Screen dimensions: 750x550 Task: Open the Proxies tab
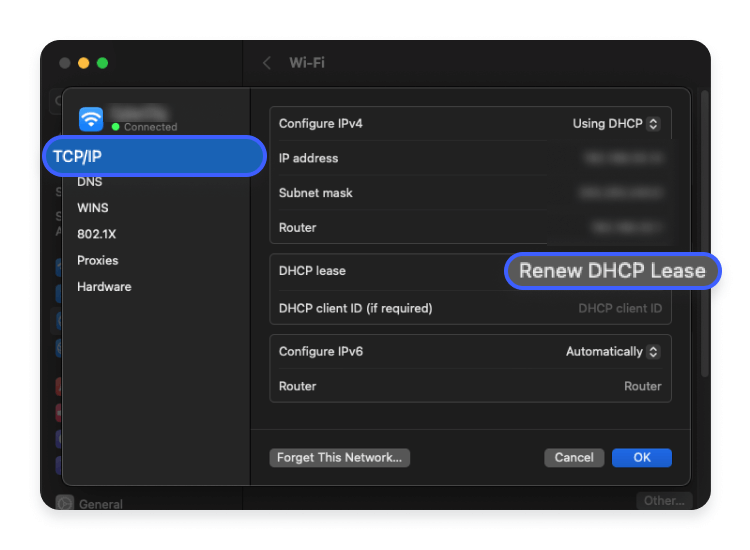[x=98, y=261]
